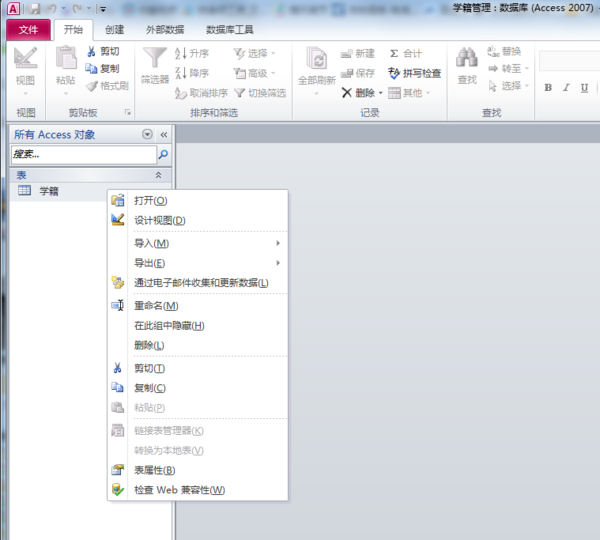Switch to the 创建 ribbon tab

pyautogui.click(x=114, y=30)
